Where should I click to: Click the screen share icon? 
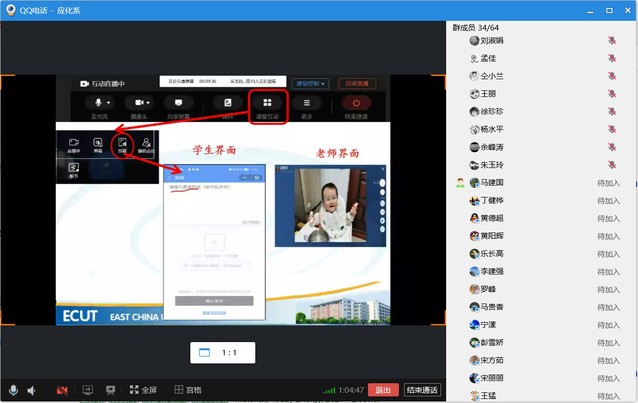pyautogui.click(x=87, y=390)
